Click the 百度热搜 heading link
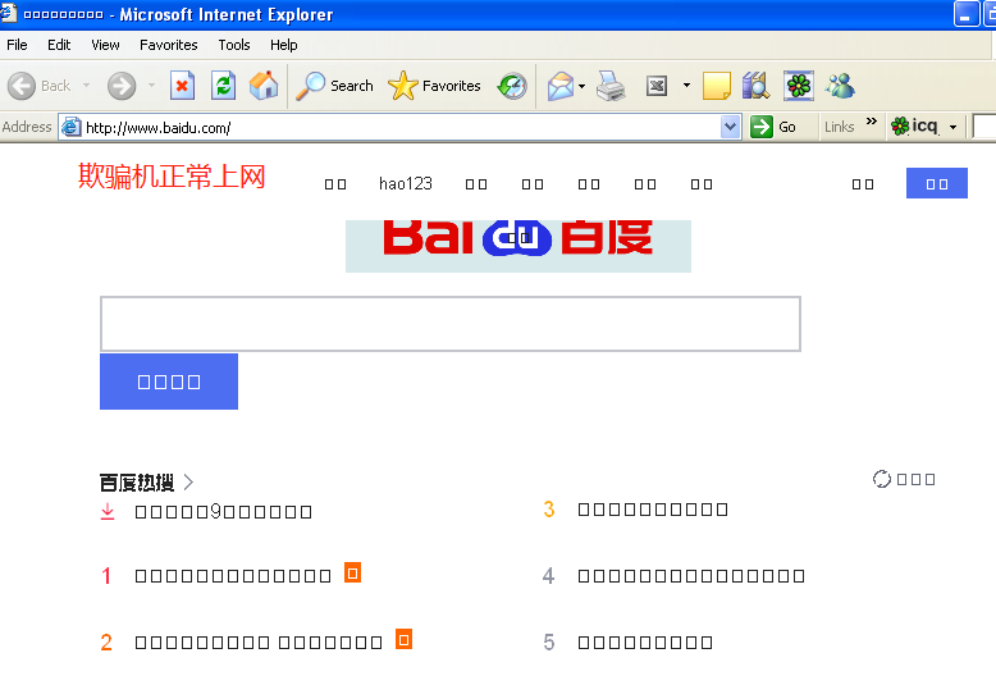996x676 pixels. [x=137, y=483]
